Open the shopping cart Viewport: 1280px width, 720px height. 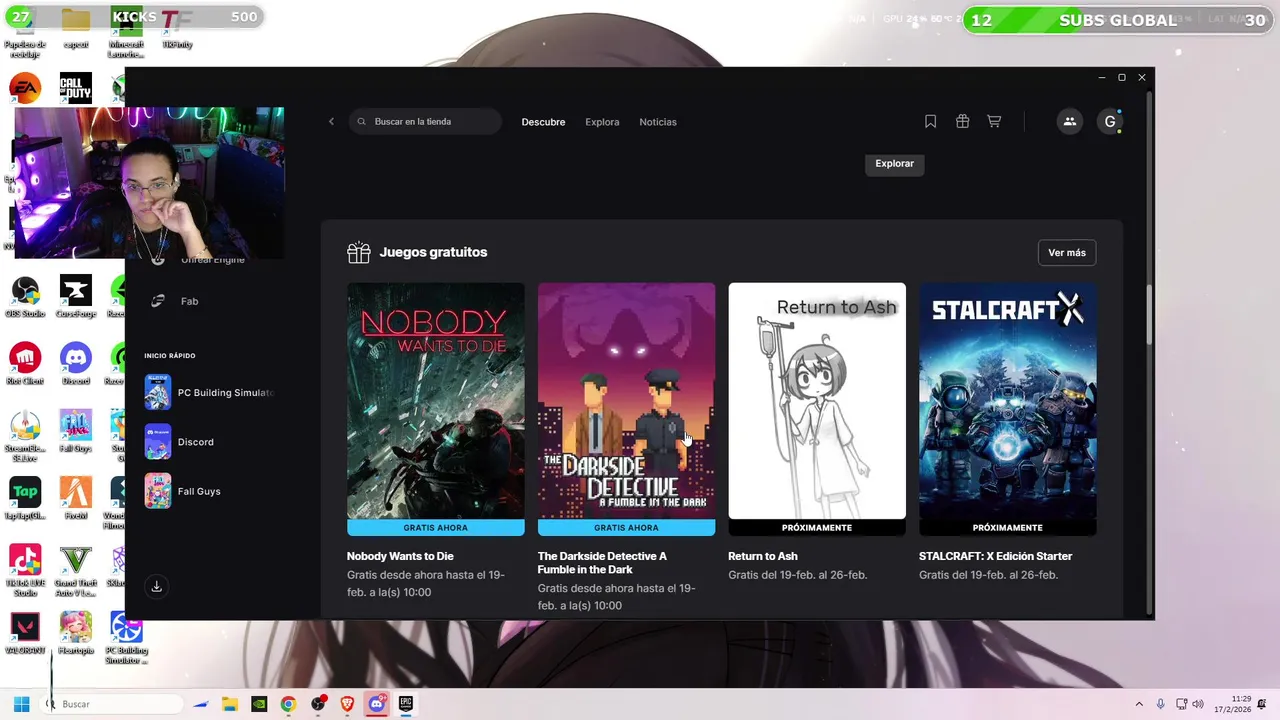[994, 121]
